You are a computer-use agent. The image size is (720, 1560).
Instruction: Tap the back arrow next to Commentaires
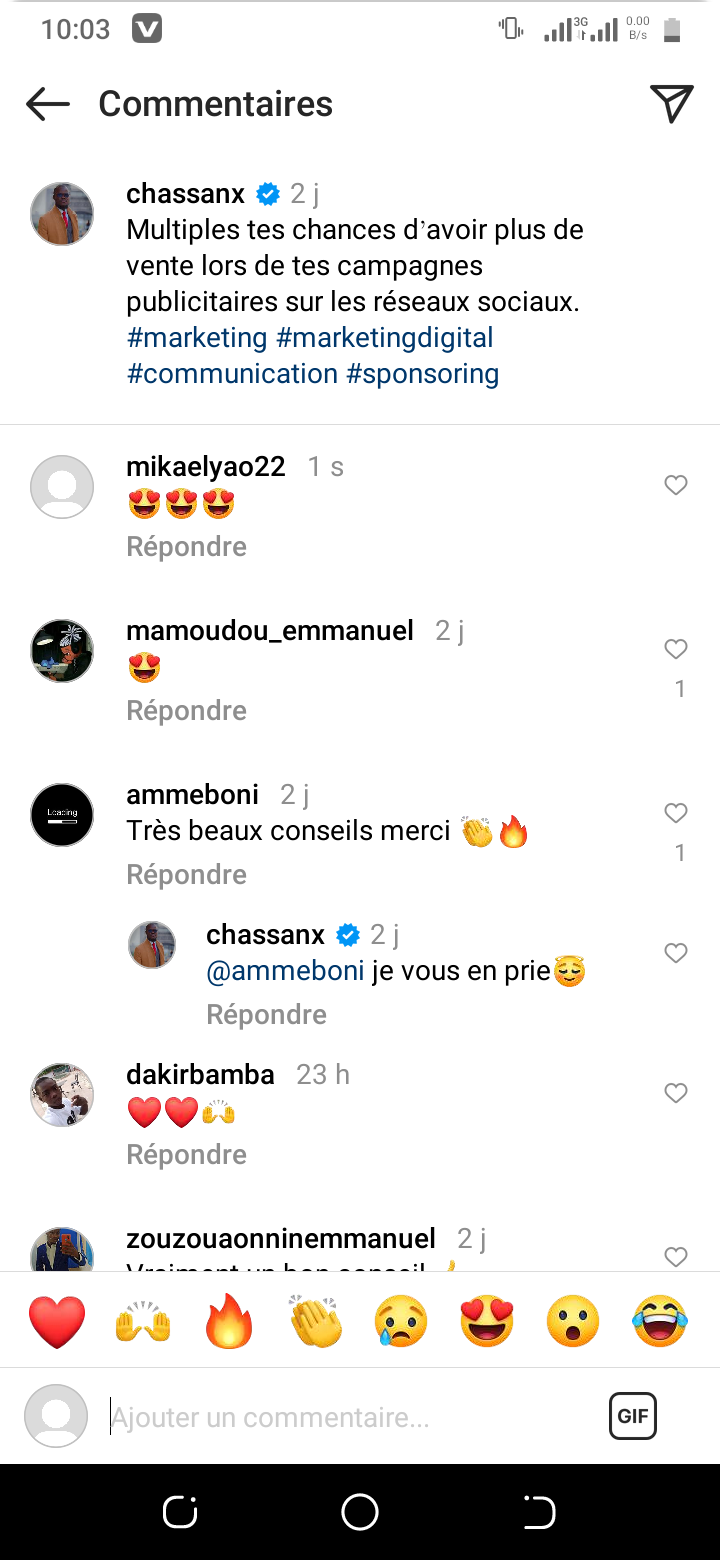(47, 104)
